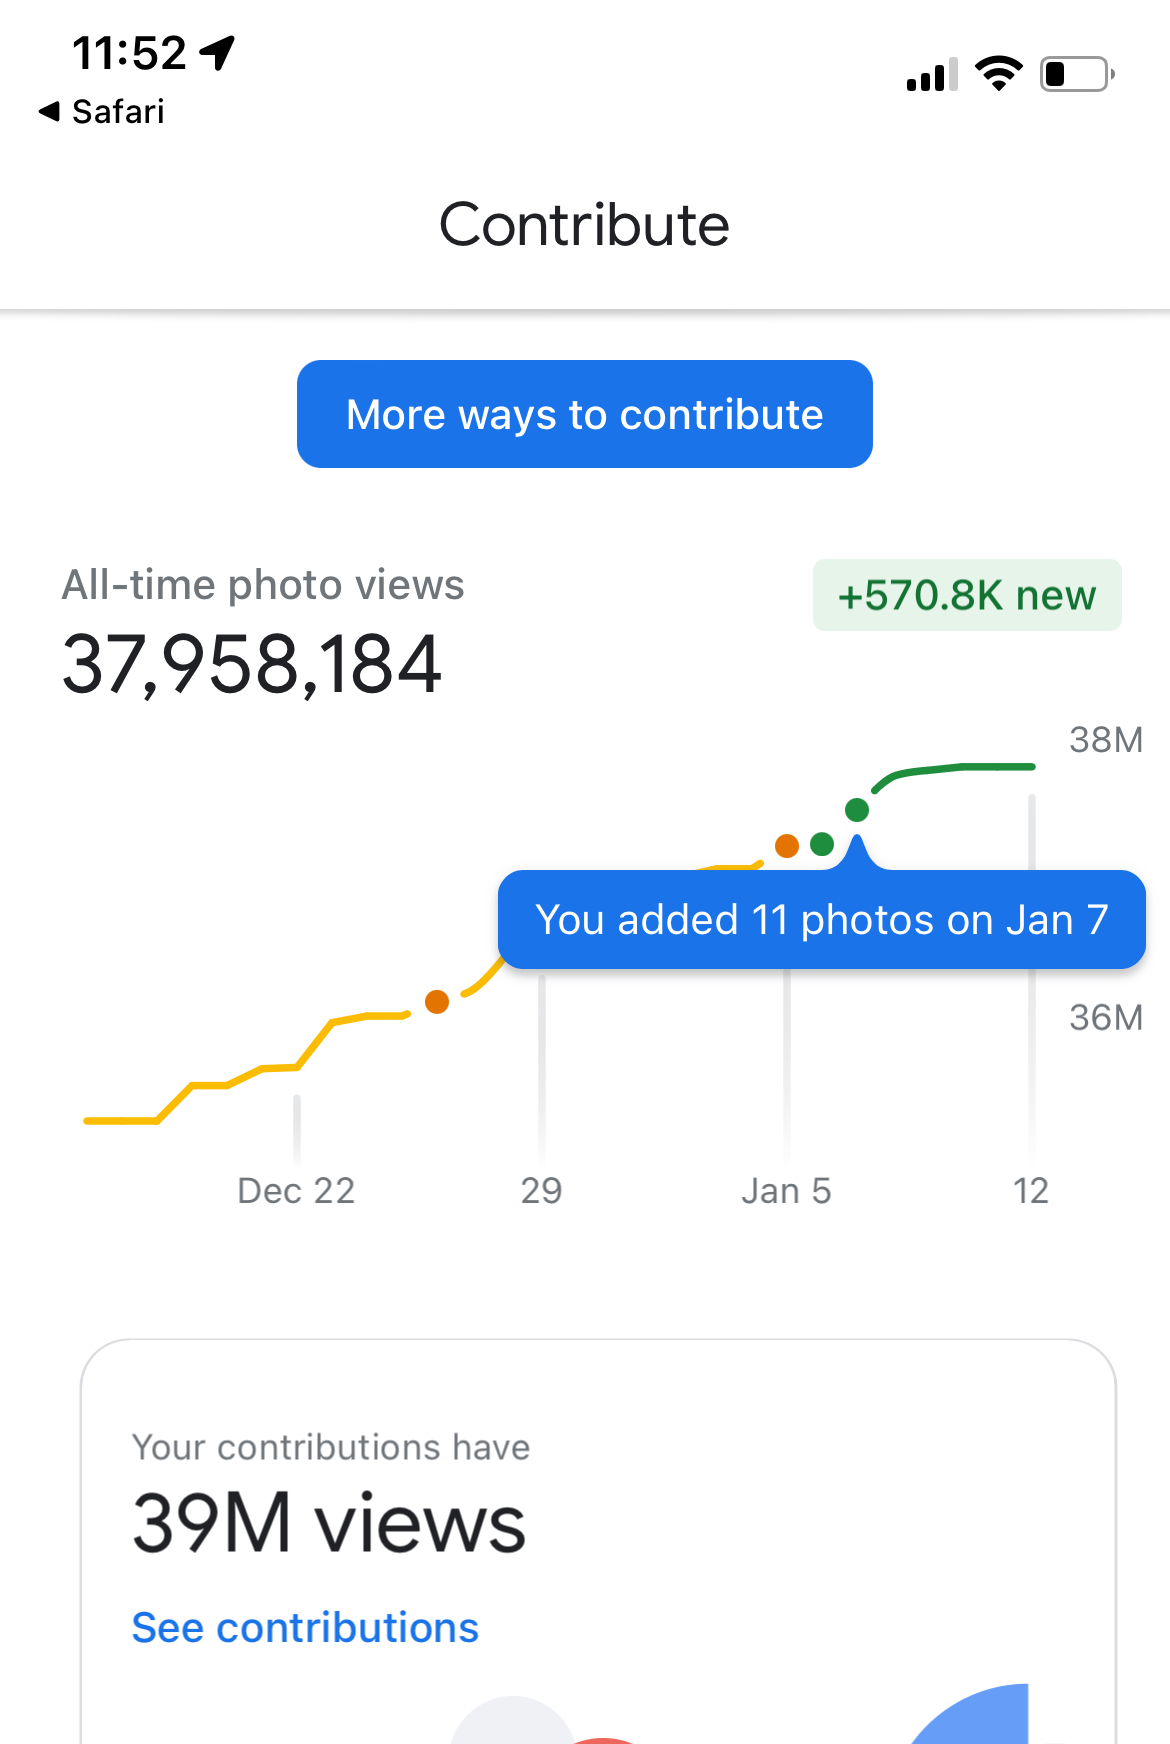Tap the 39M views heading
Viewport: 1170px width, 1744px height.
tap(329, 1524)
